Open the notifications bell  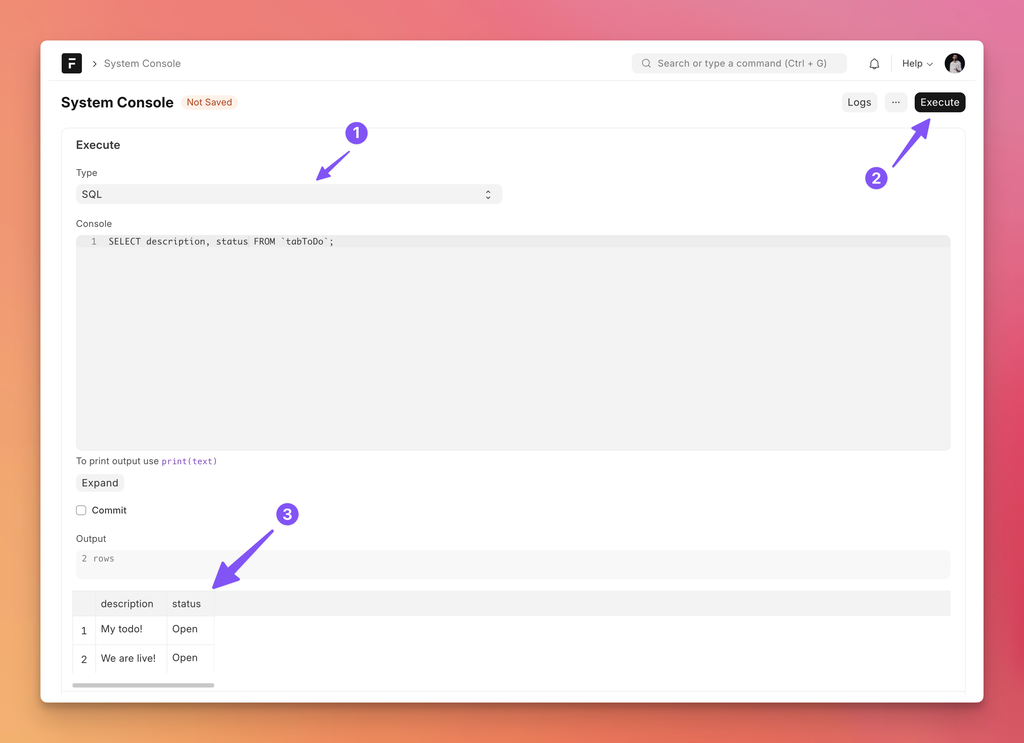click(874, 64)
